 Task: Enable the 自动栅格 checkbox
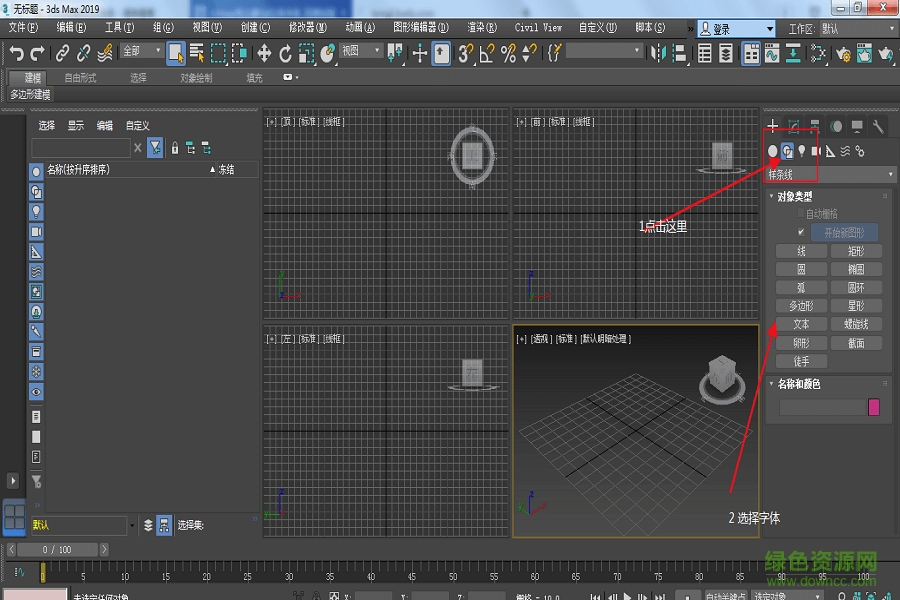click(800, 214)
